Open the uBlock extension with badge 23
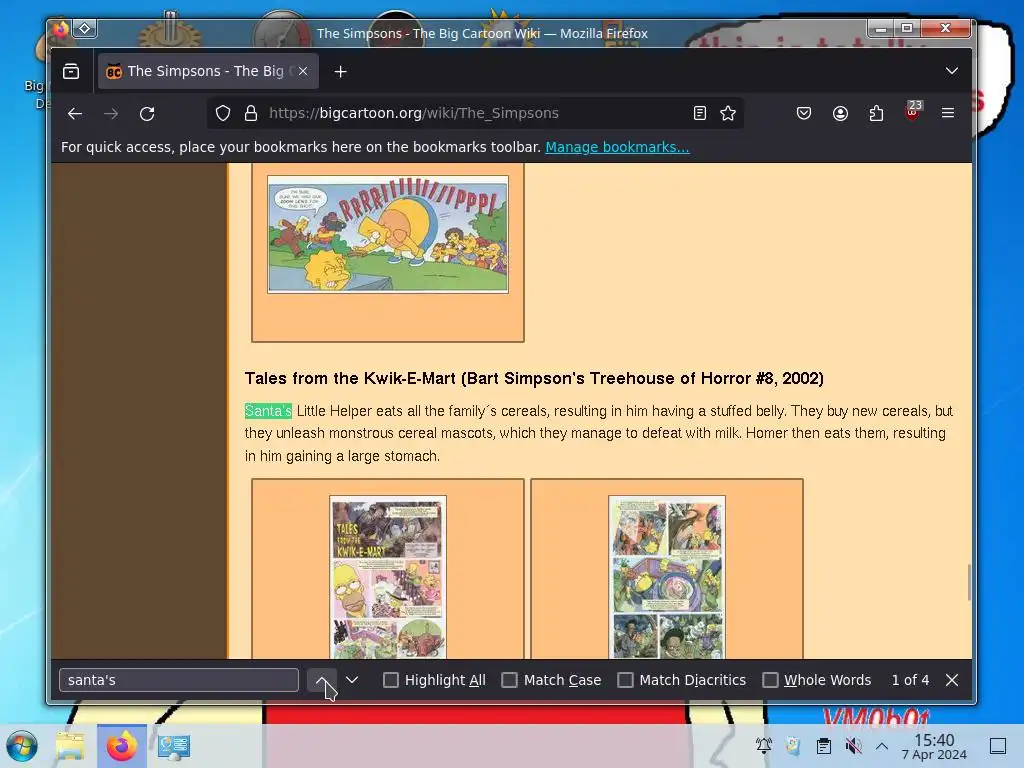The image size is (1024, 768). (912, 112)
